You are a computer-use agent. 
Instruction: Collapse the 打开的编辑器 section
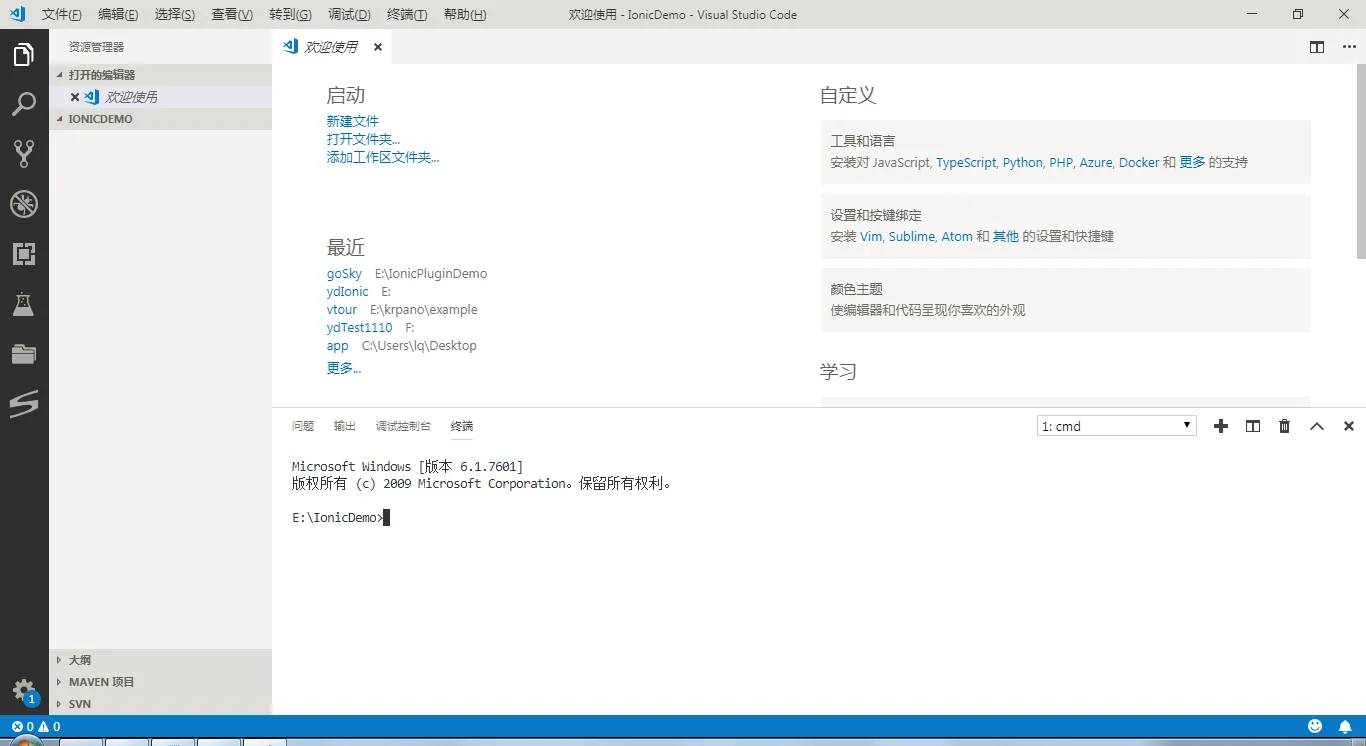pyautogui.click(x=160, y=75)
